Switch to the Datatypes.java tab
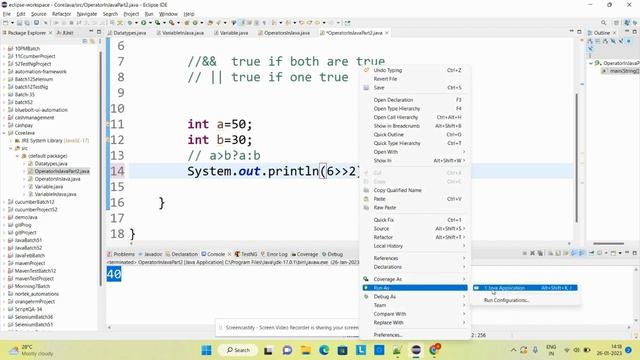 coord(129,33)
